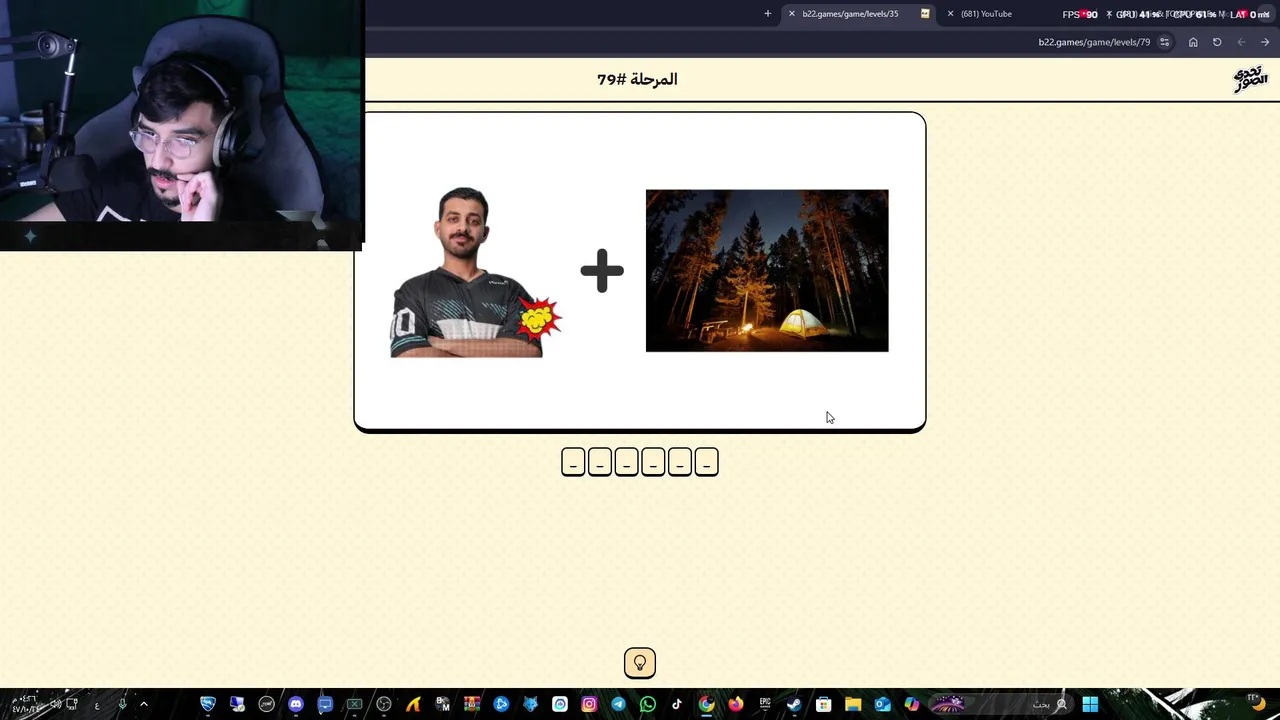Close the YouTube browser tab
The image size is (1280, 720).
click(950, 14)
